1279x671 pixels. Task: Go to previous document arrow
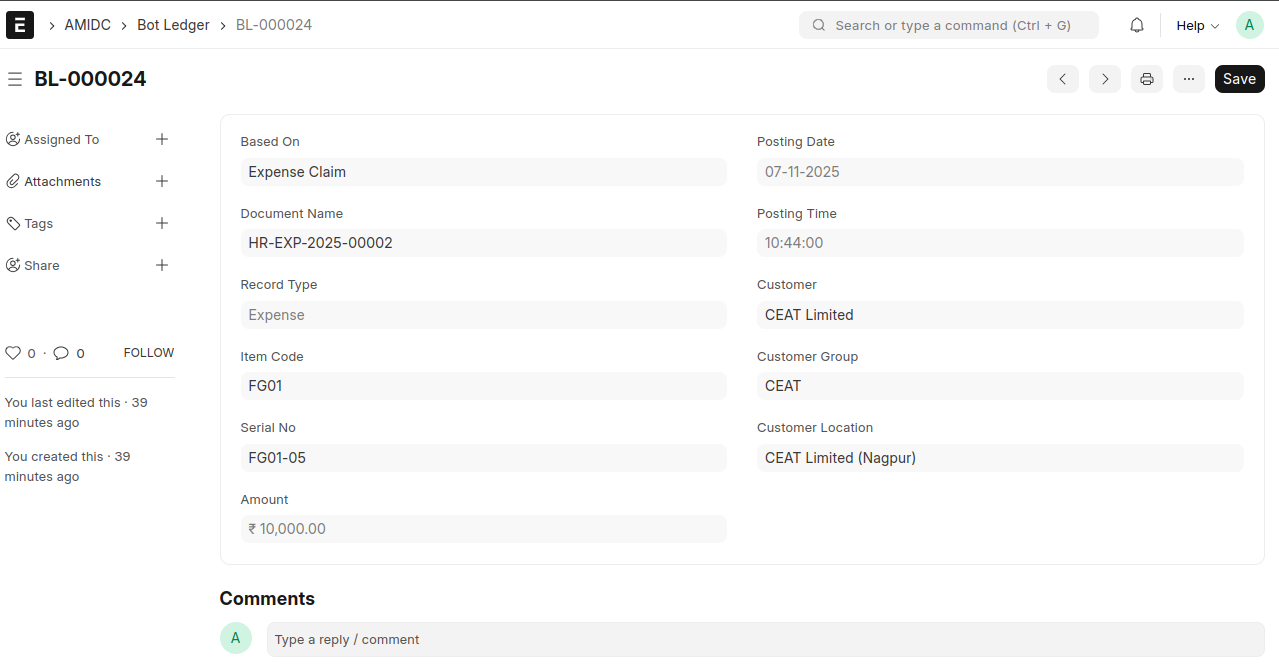click(x=1062, y=79)
